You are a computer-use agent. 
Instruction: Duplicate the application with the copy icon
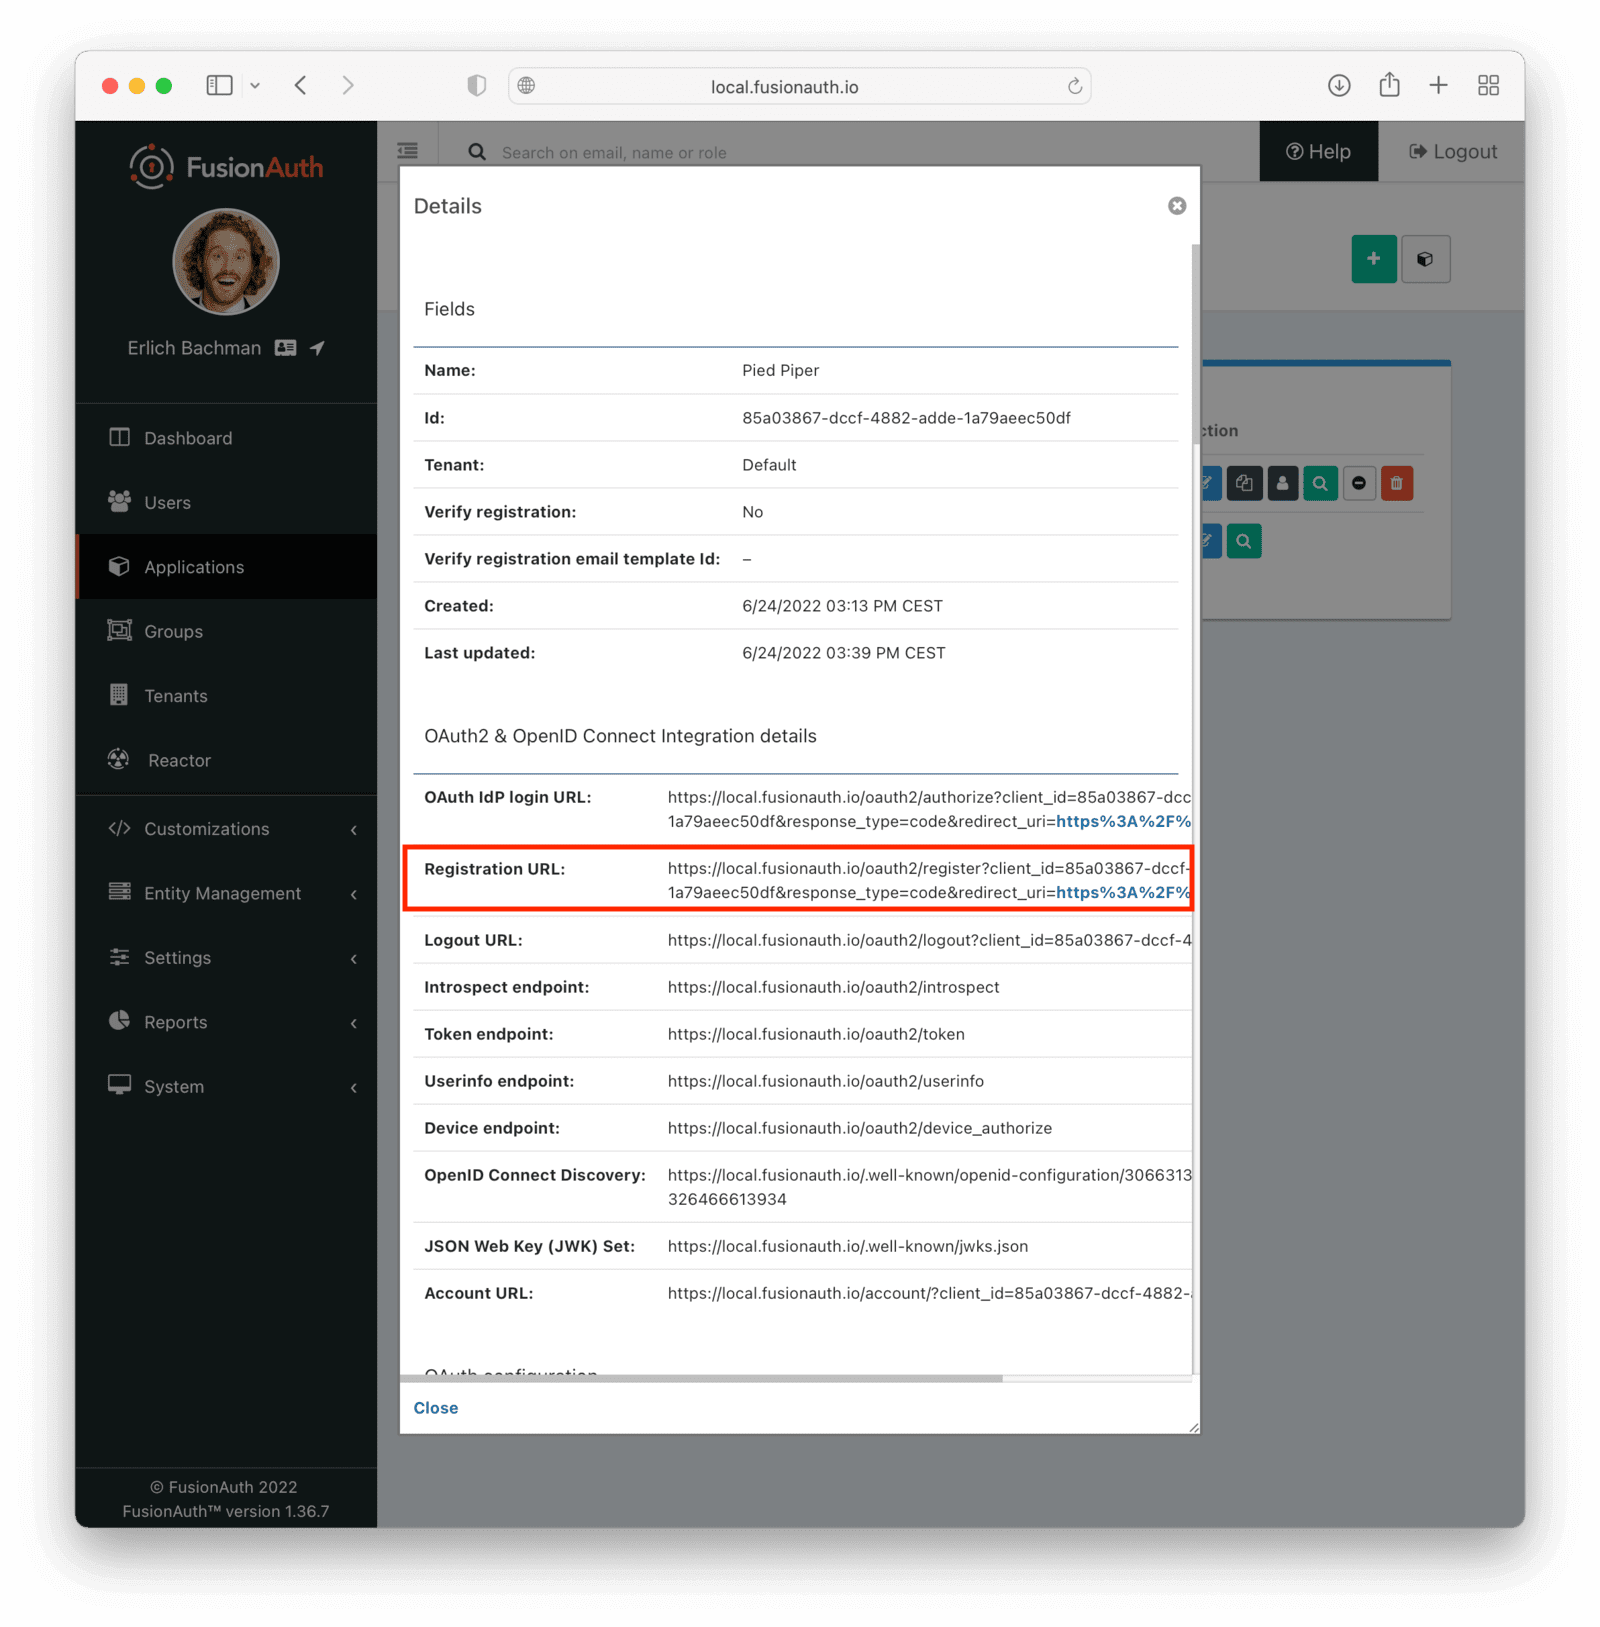[1244, 483]
